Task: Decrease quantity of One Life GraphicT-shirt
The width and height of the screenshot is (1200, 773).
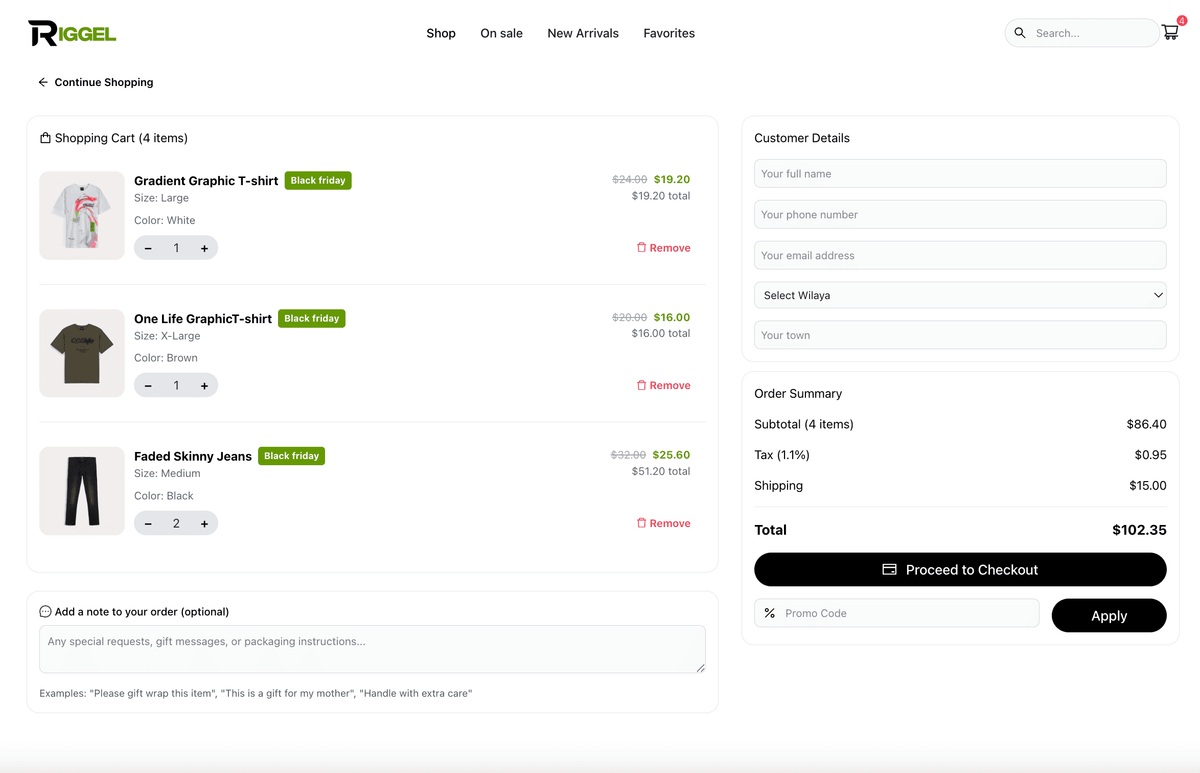Action: (148, 386)
